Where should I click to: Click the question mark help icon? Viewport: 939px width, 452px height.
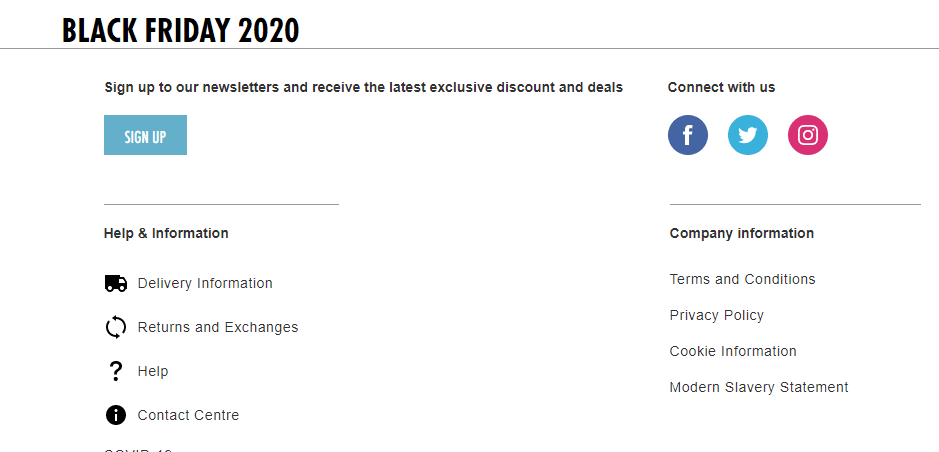coord(116,371)
